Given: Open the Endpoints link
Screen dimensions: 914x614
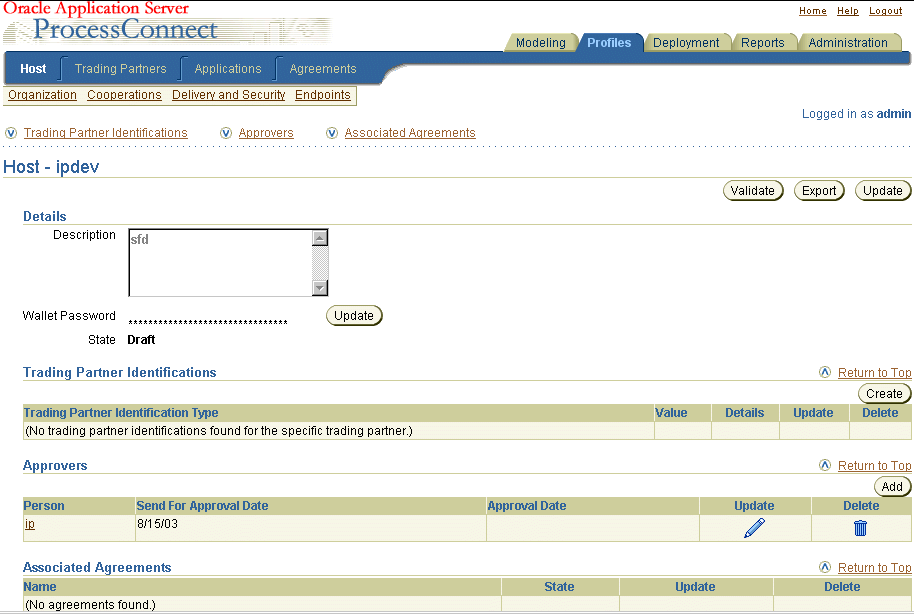Looking at the screenshot, I should (322, 95).
